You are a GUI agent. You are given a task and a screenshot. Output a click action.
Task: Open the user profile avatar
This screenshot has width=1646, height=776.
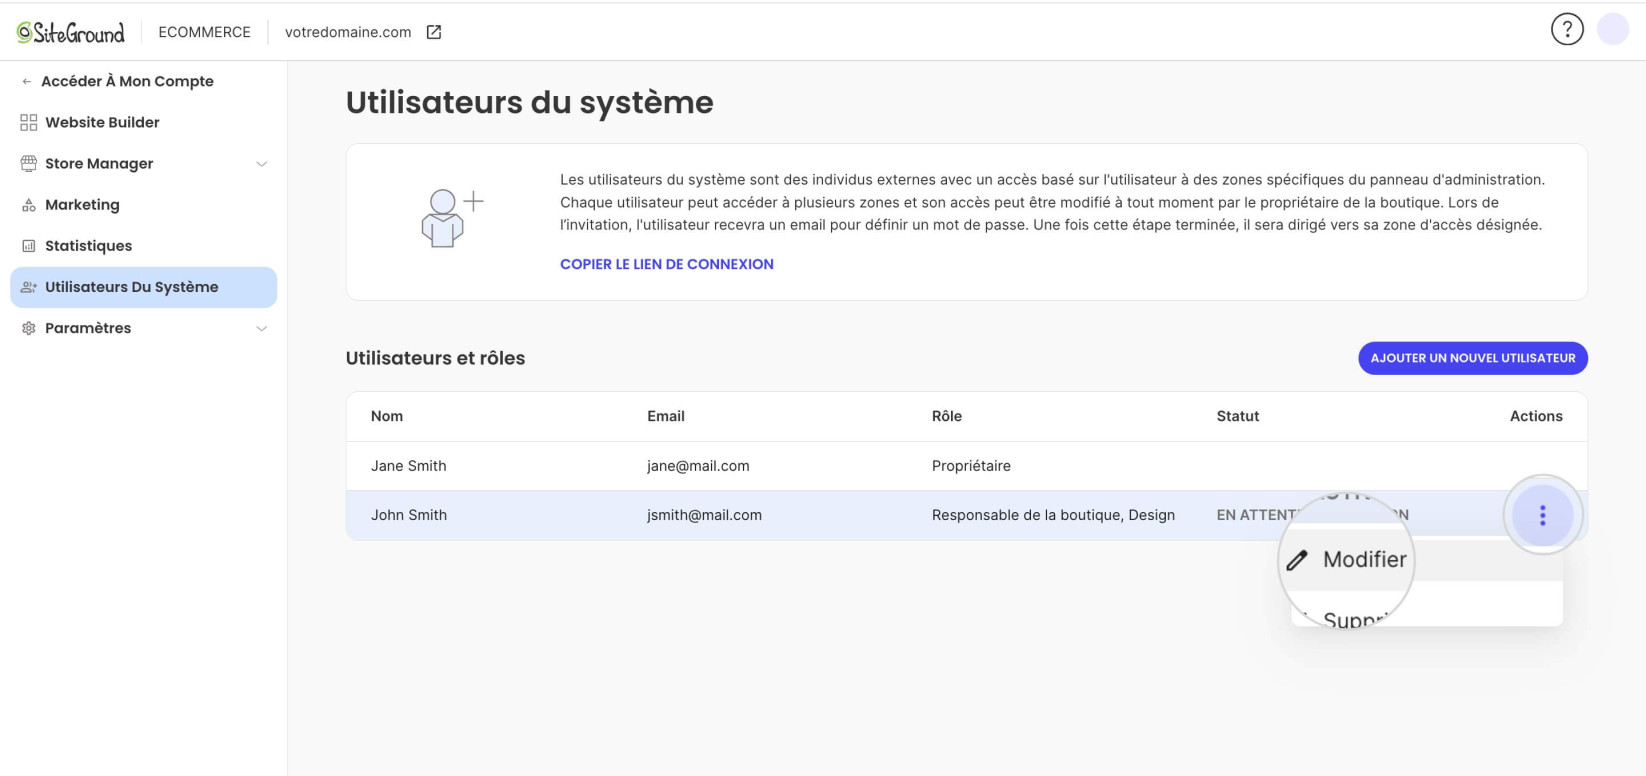point(1613,30)
